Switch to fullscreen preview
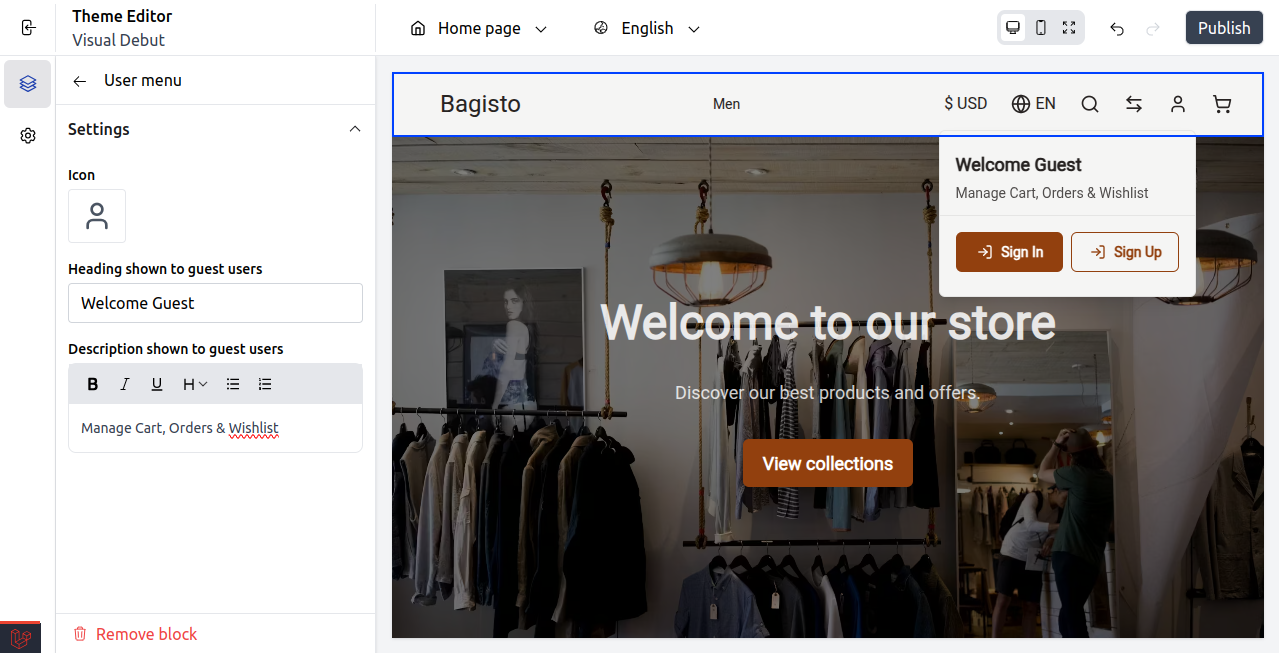 click(x=1069, y=28)
